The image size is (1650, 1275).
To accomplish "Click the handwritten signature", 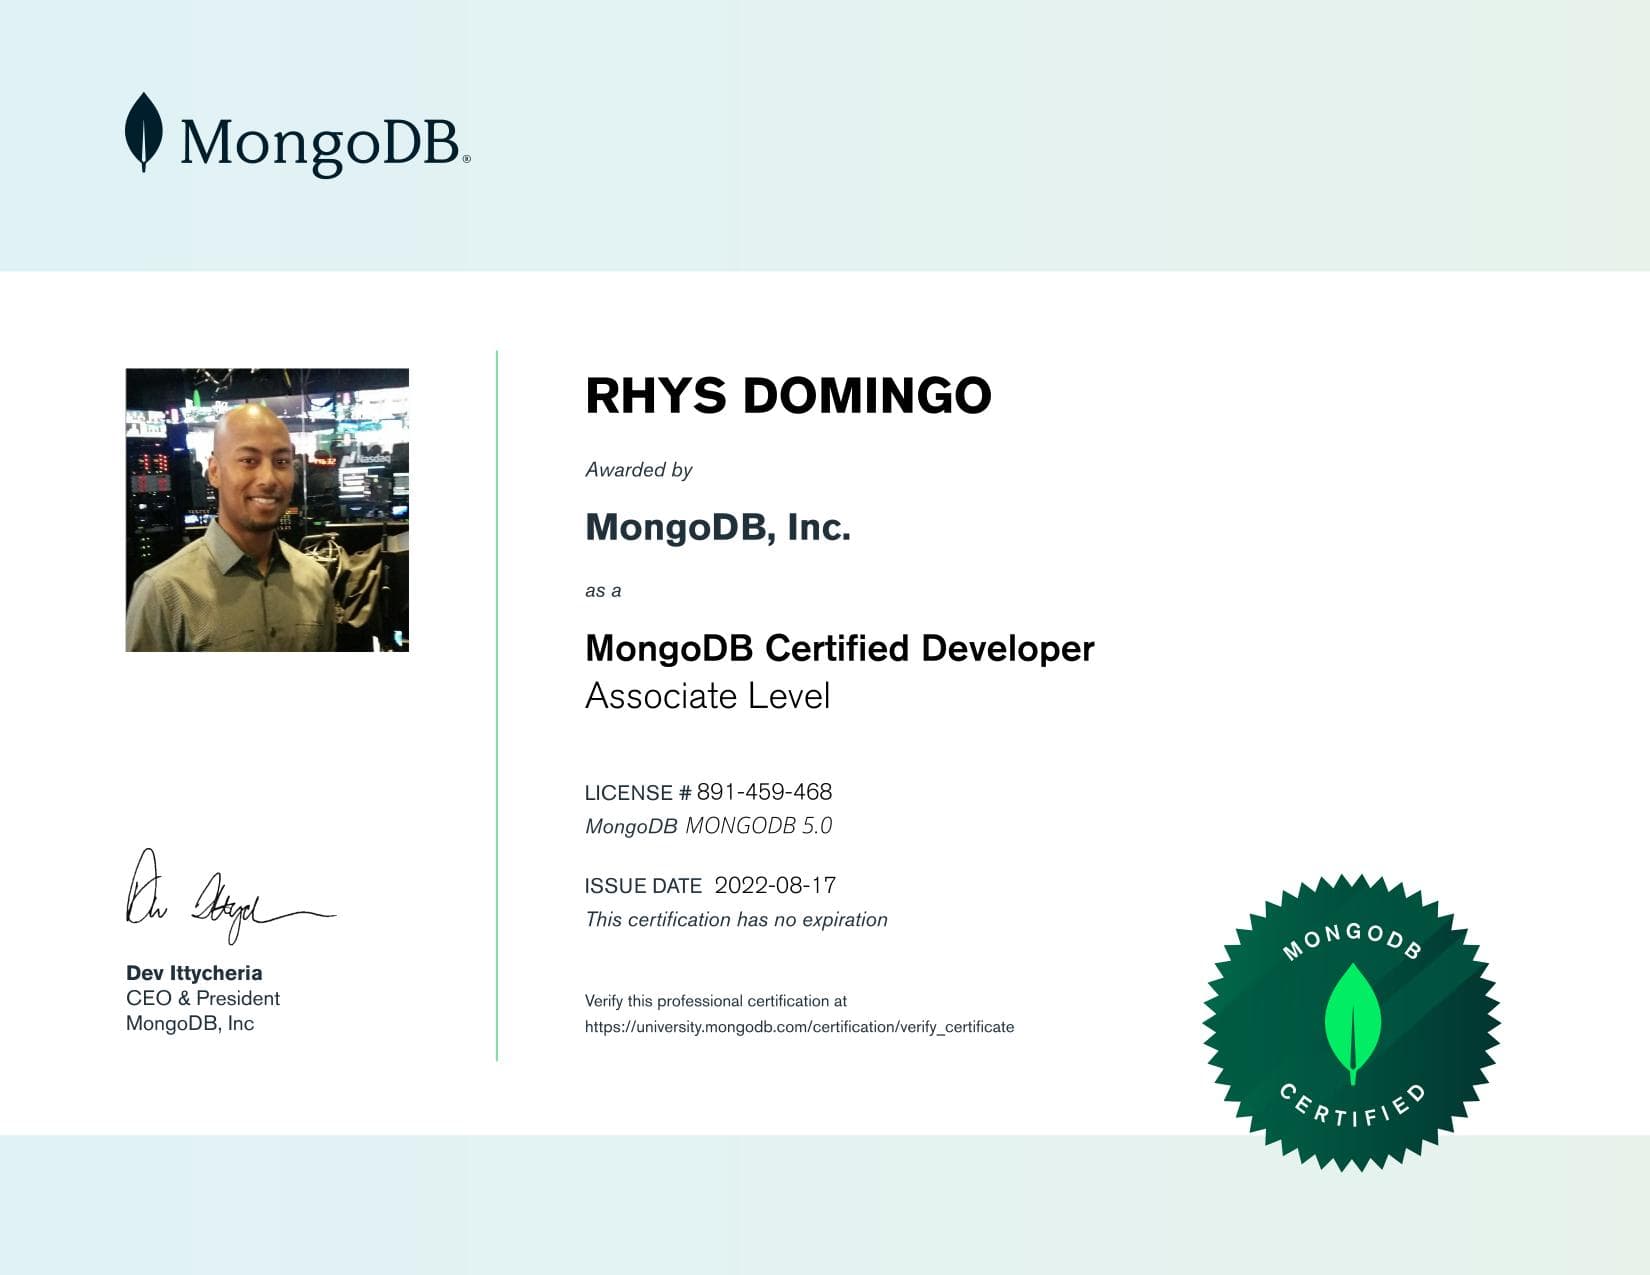I will click(x=230, y=897).
